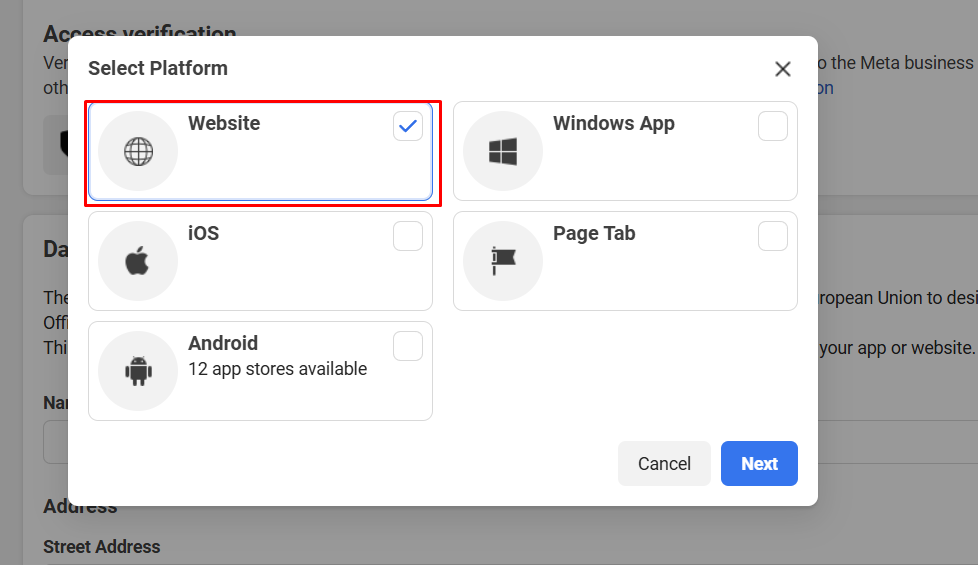Click the Select Platform dialog title
Viewport: 978px width, 565px height.
pos(158,68)
